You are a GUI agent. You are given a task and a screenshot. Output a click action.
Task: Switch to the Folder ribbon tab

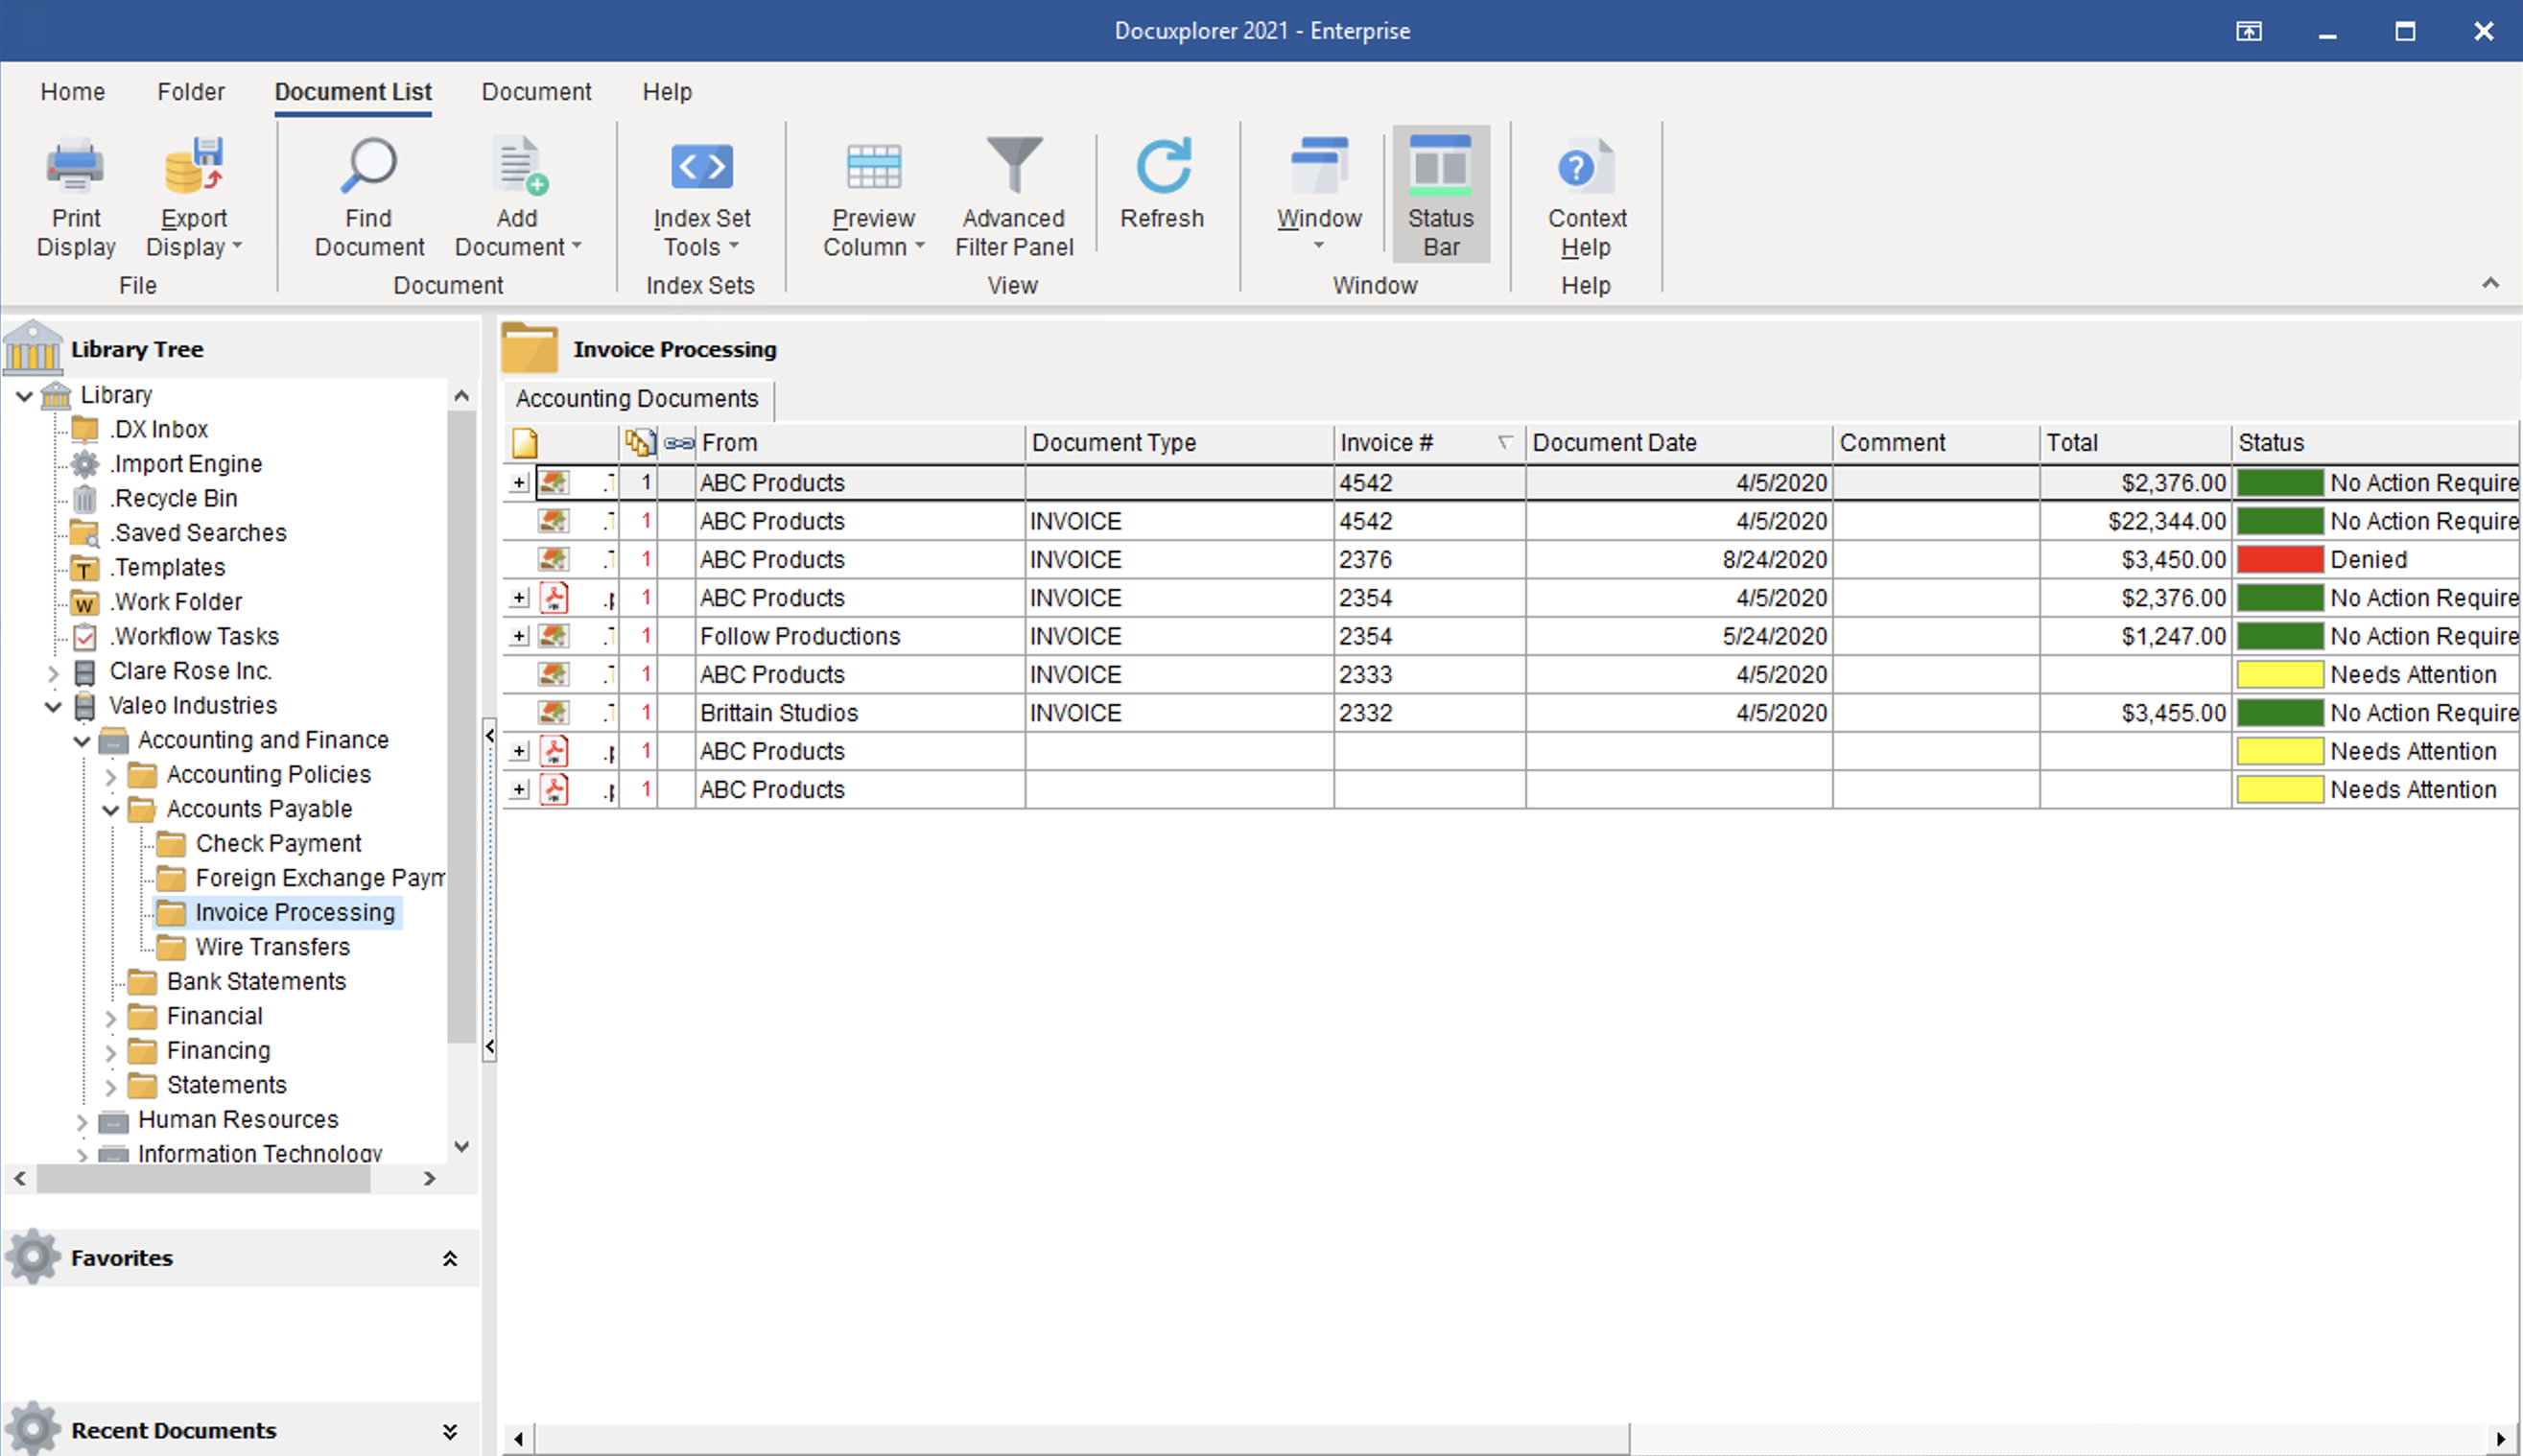tap(190, 92)
